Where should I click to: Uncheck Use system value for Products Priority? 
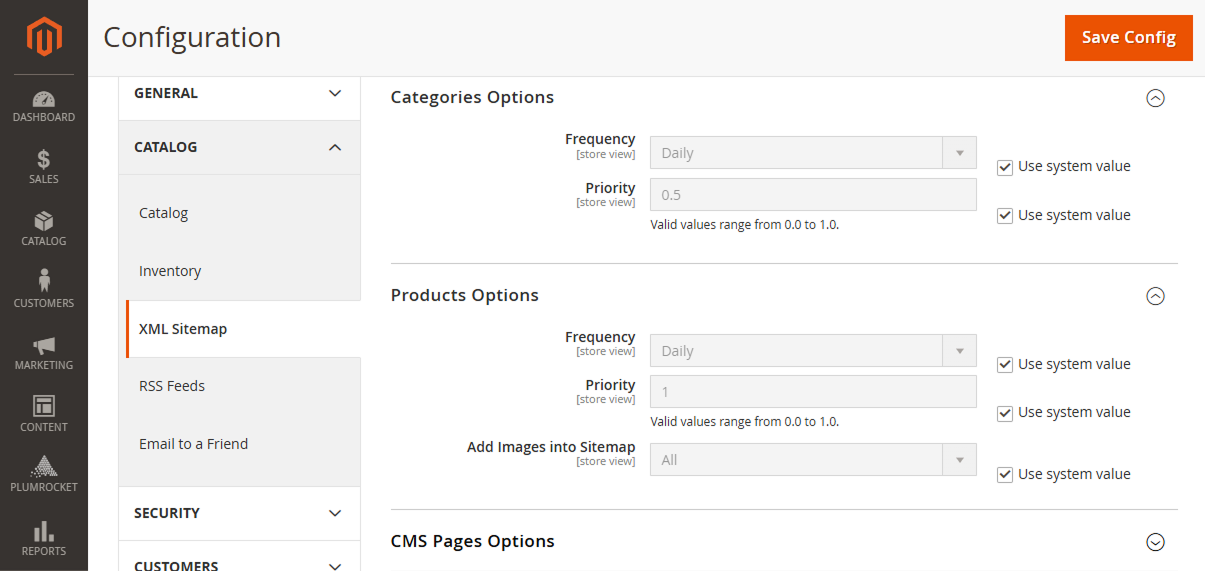pyautogui.click(x=1005, y=413)
